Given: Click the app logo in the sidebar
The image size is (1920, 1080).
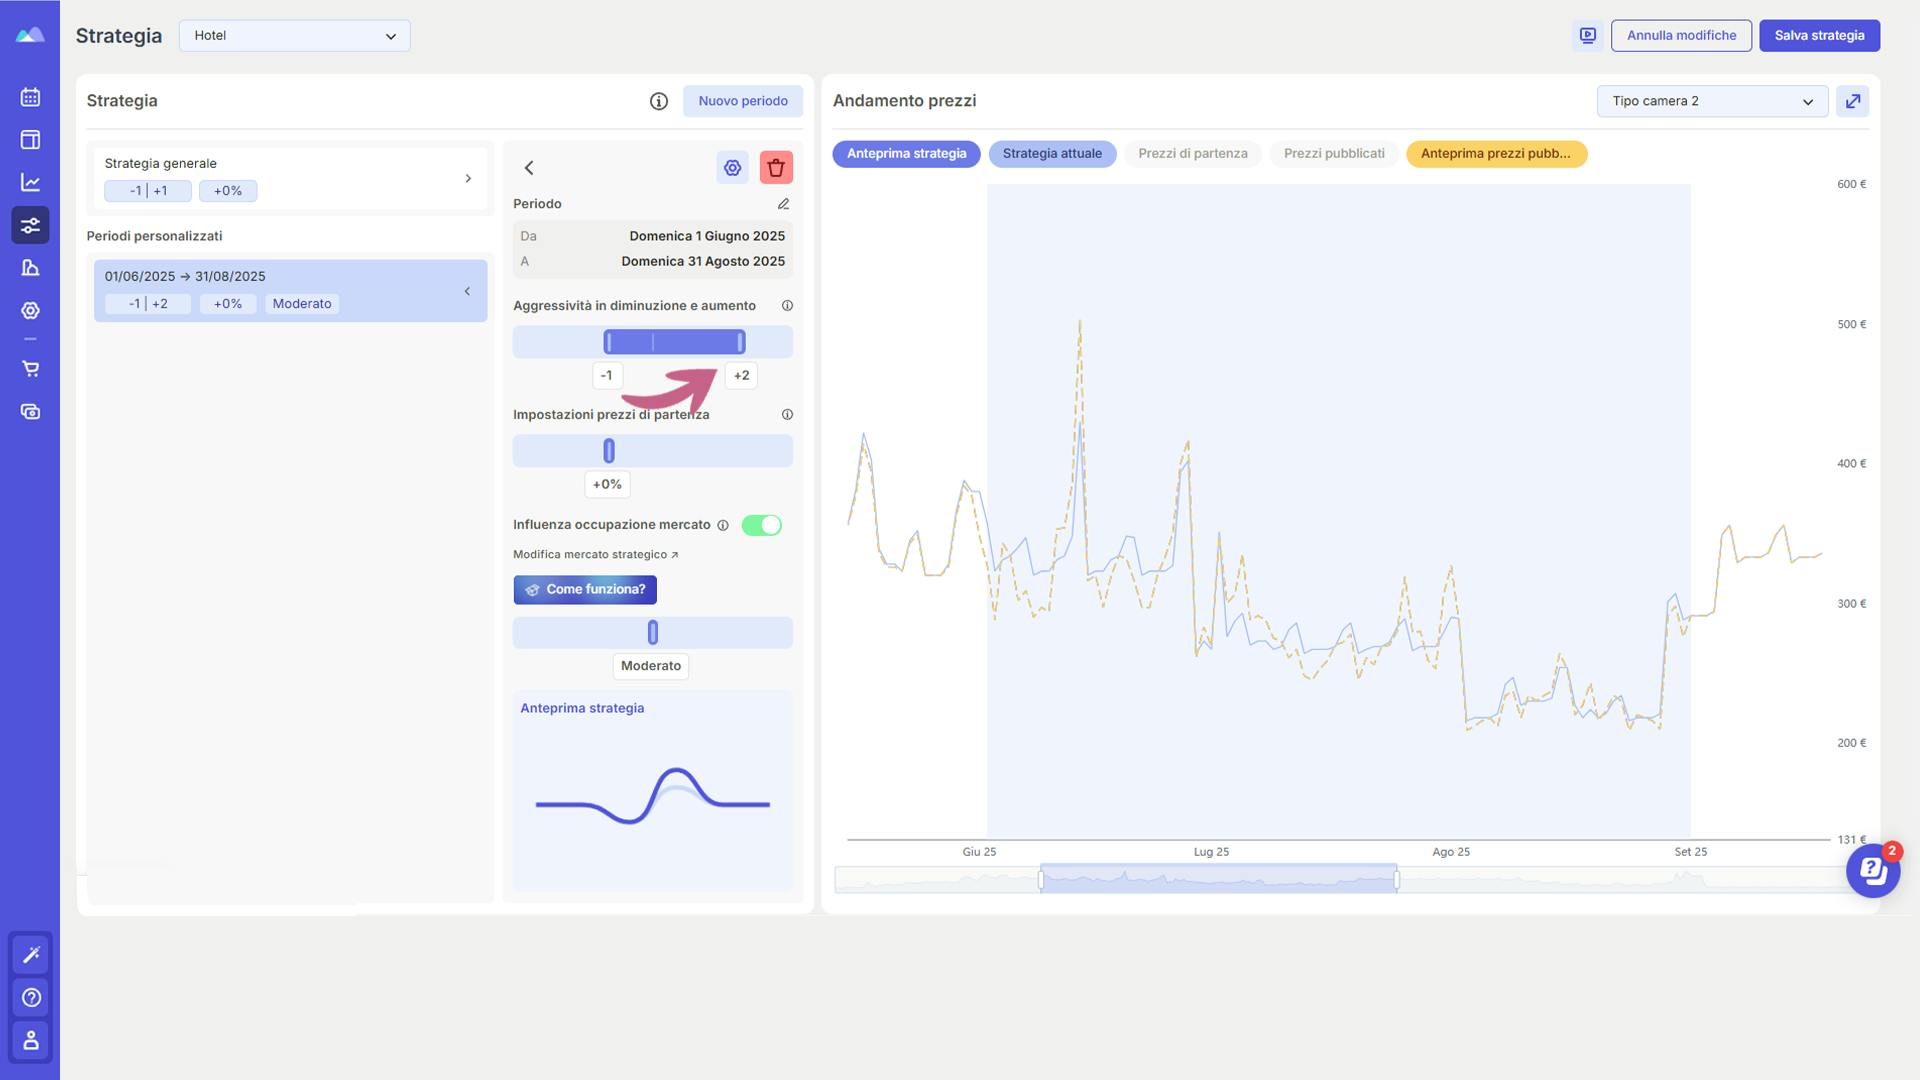Looking at the screenshot, I should coord(30,35).
